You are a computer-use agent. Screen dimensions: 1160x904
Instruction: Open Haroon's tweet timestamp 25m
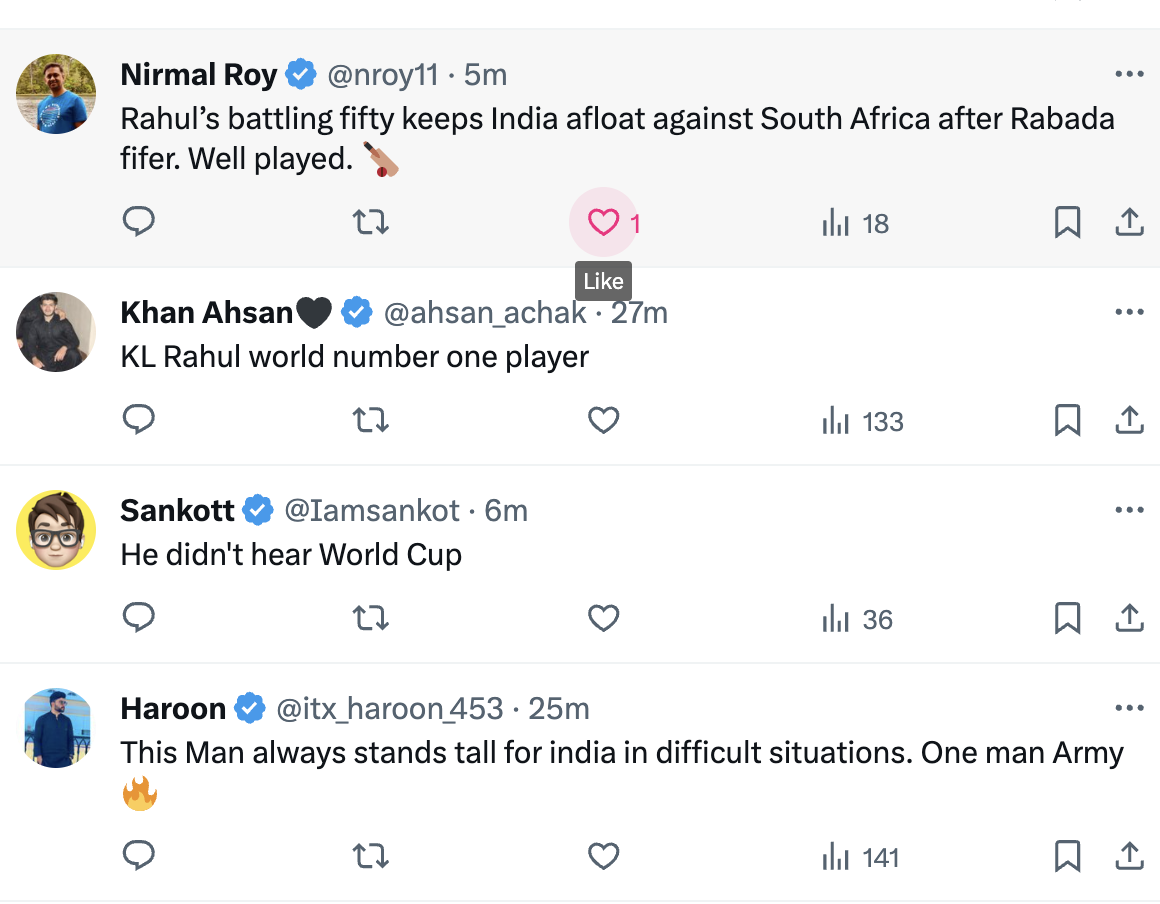click(559, 708)
